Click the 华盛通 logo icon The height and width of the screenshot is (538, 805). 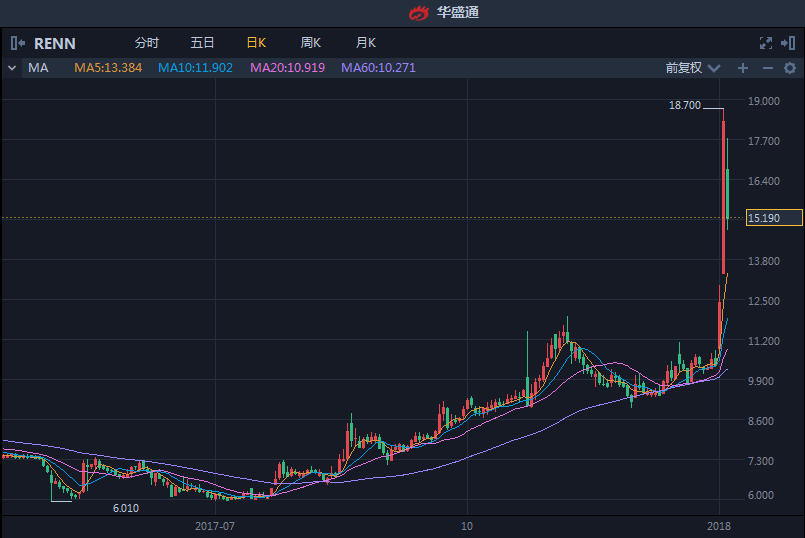(x=418, y=13)
